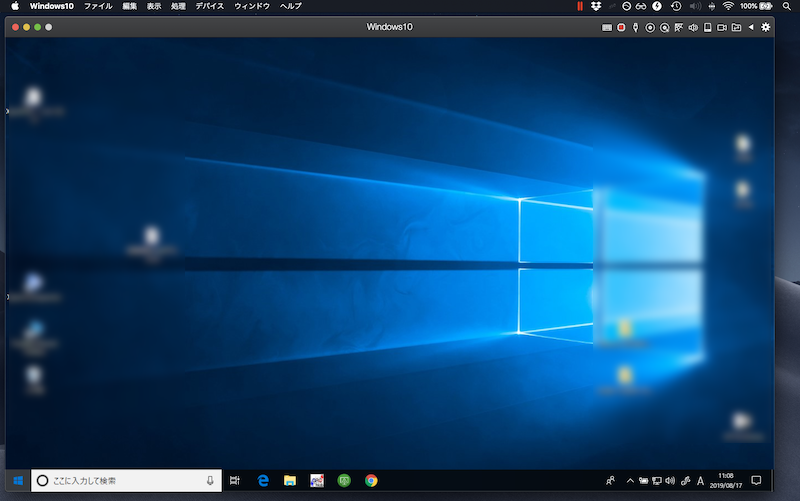Screen dimensions: 800x501
Task: Collapse the Parallels title bar icons arrow
Action: [x=752, y=27]
